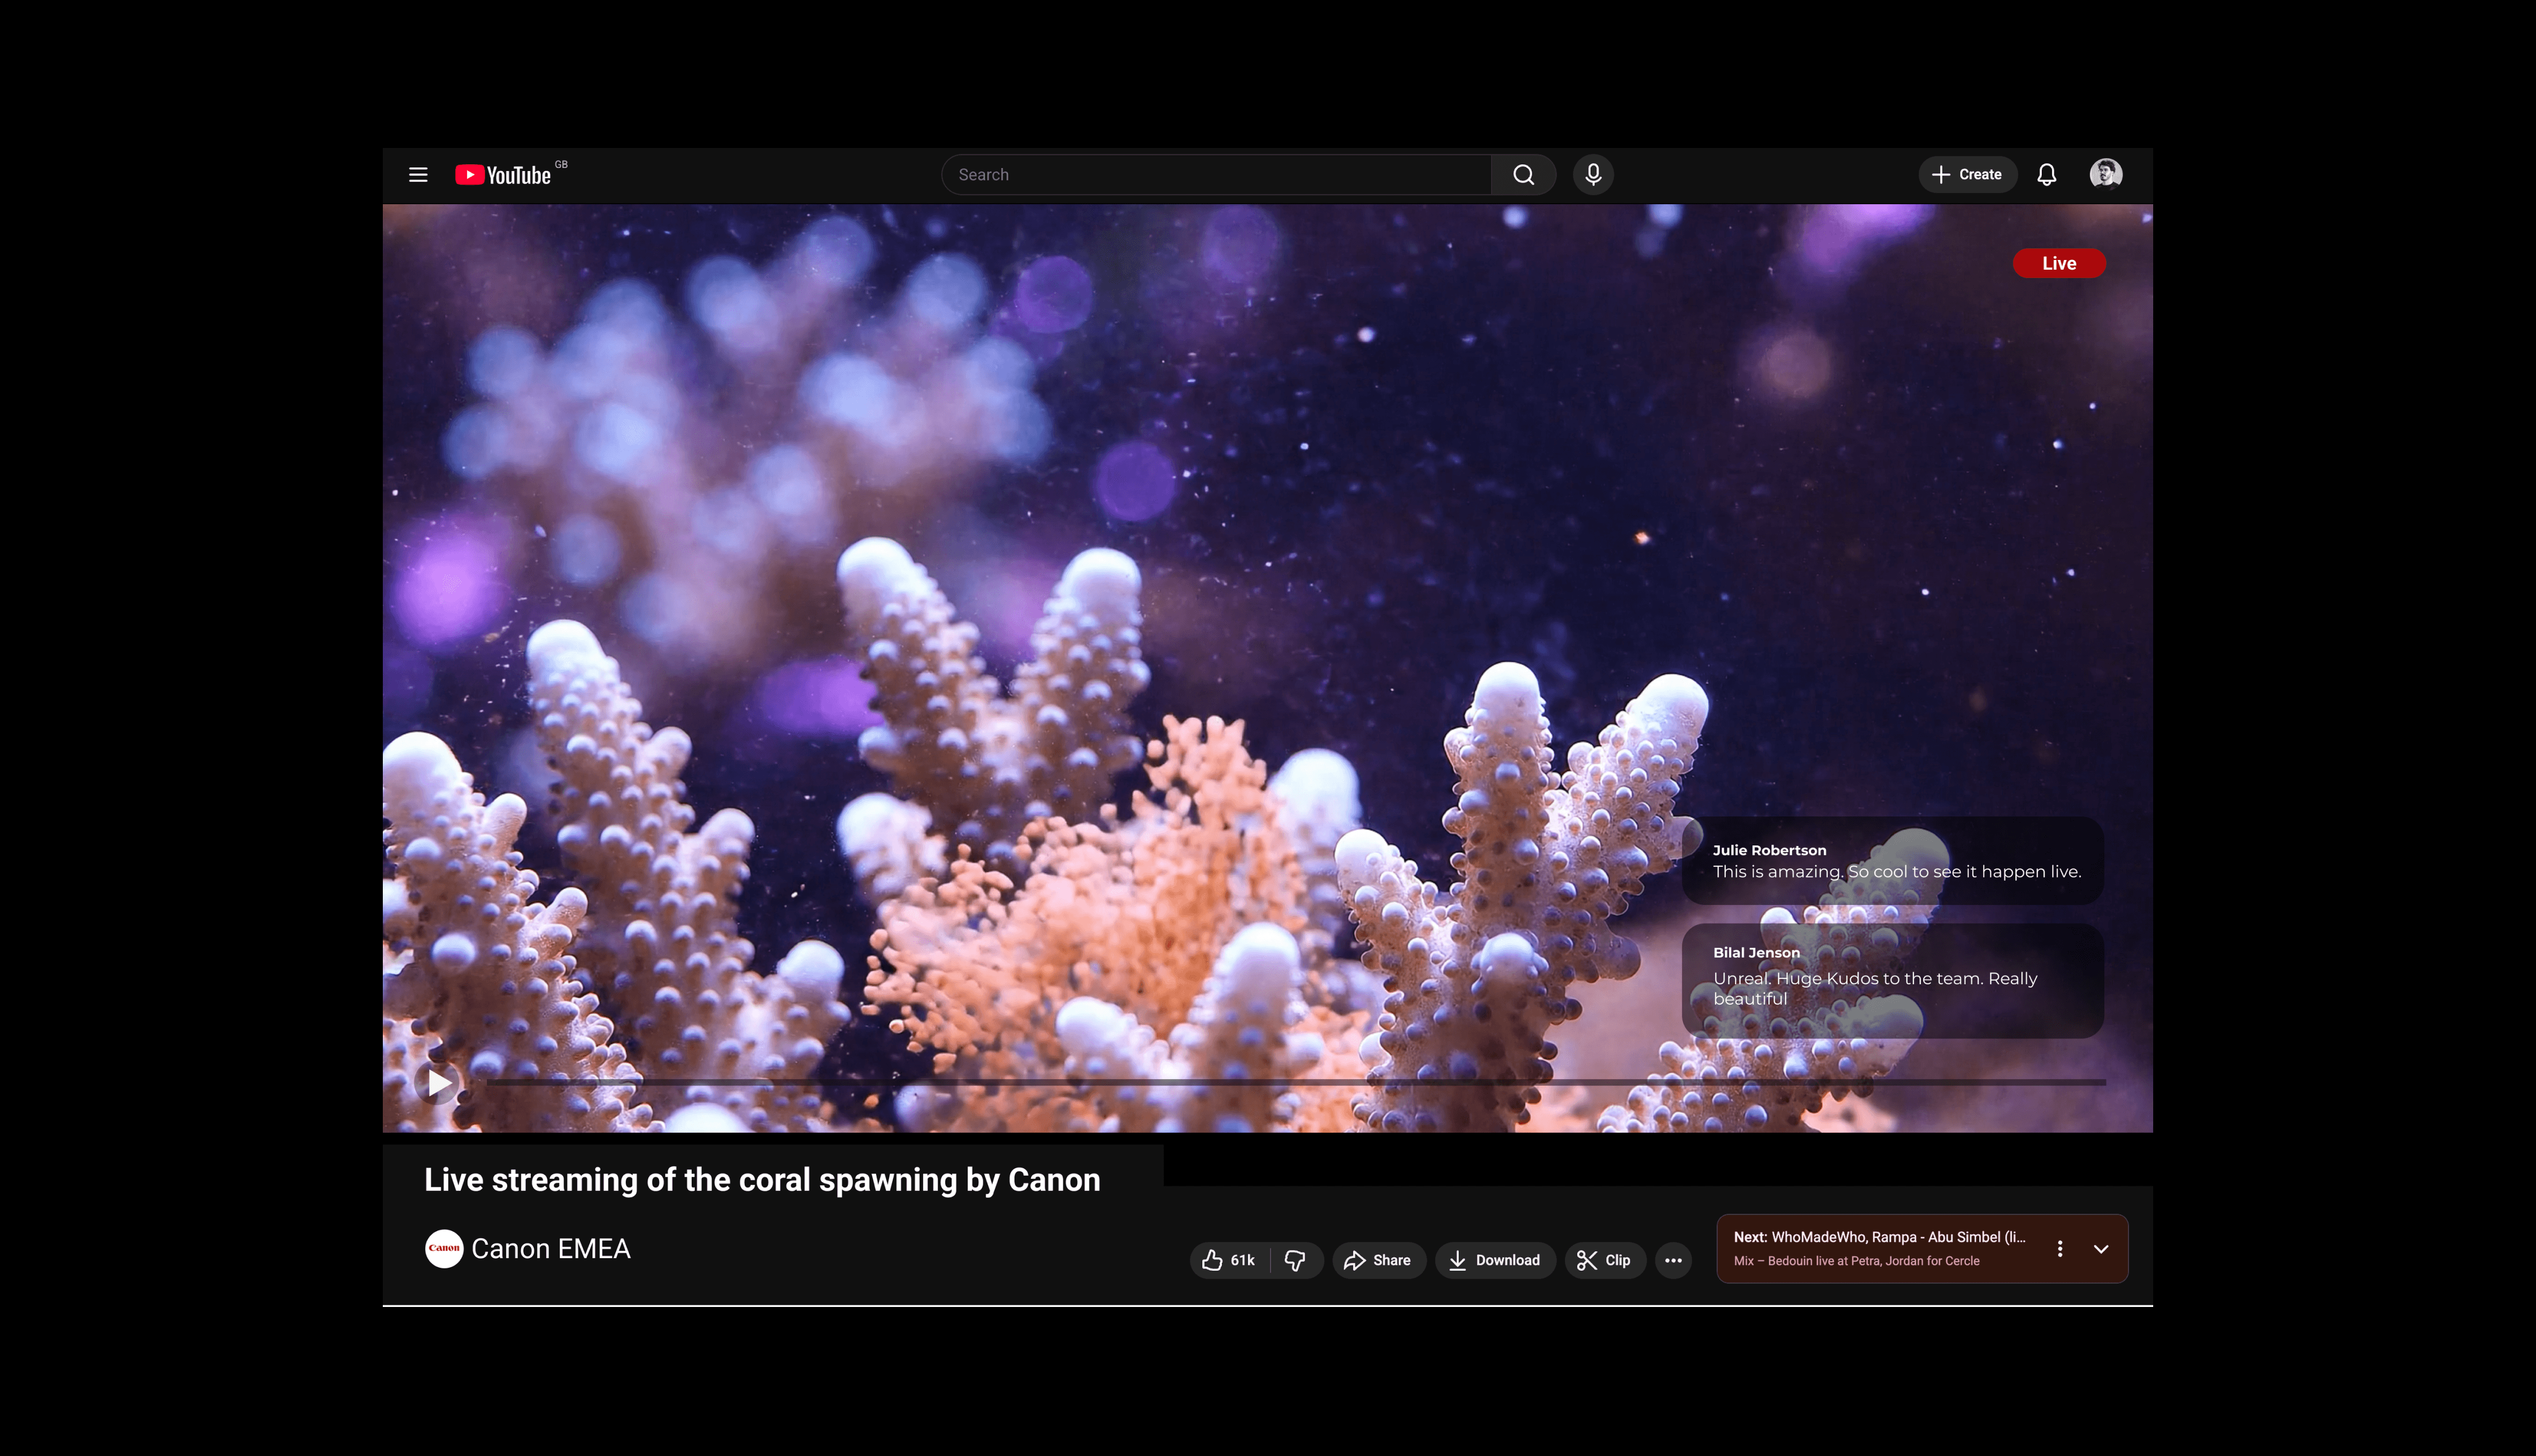Open the Next panel kebab options

point(2060,1249)
